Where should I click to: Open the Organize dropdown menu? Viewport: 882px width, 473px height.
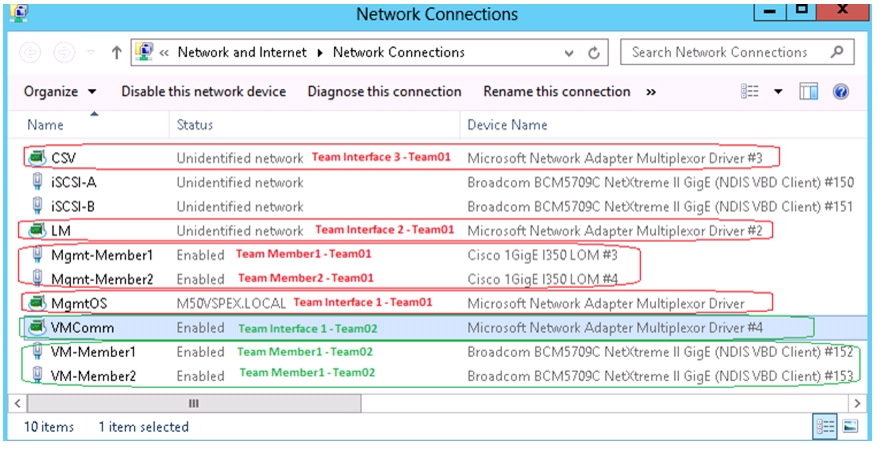click(x=60, y=91)
